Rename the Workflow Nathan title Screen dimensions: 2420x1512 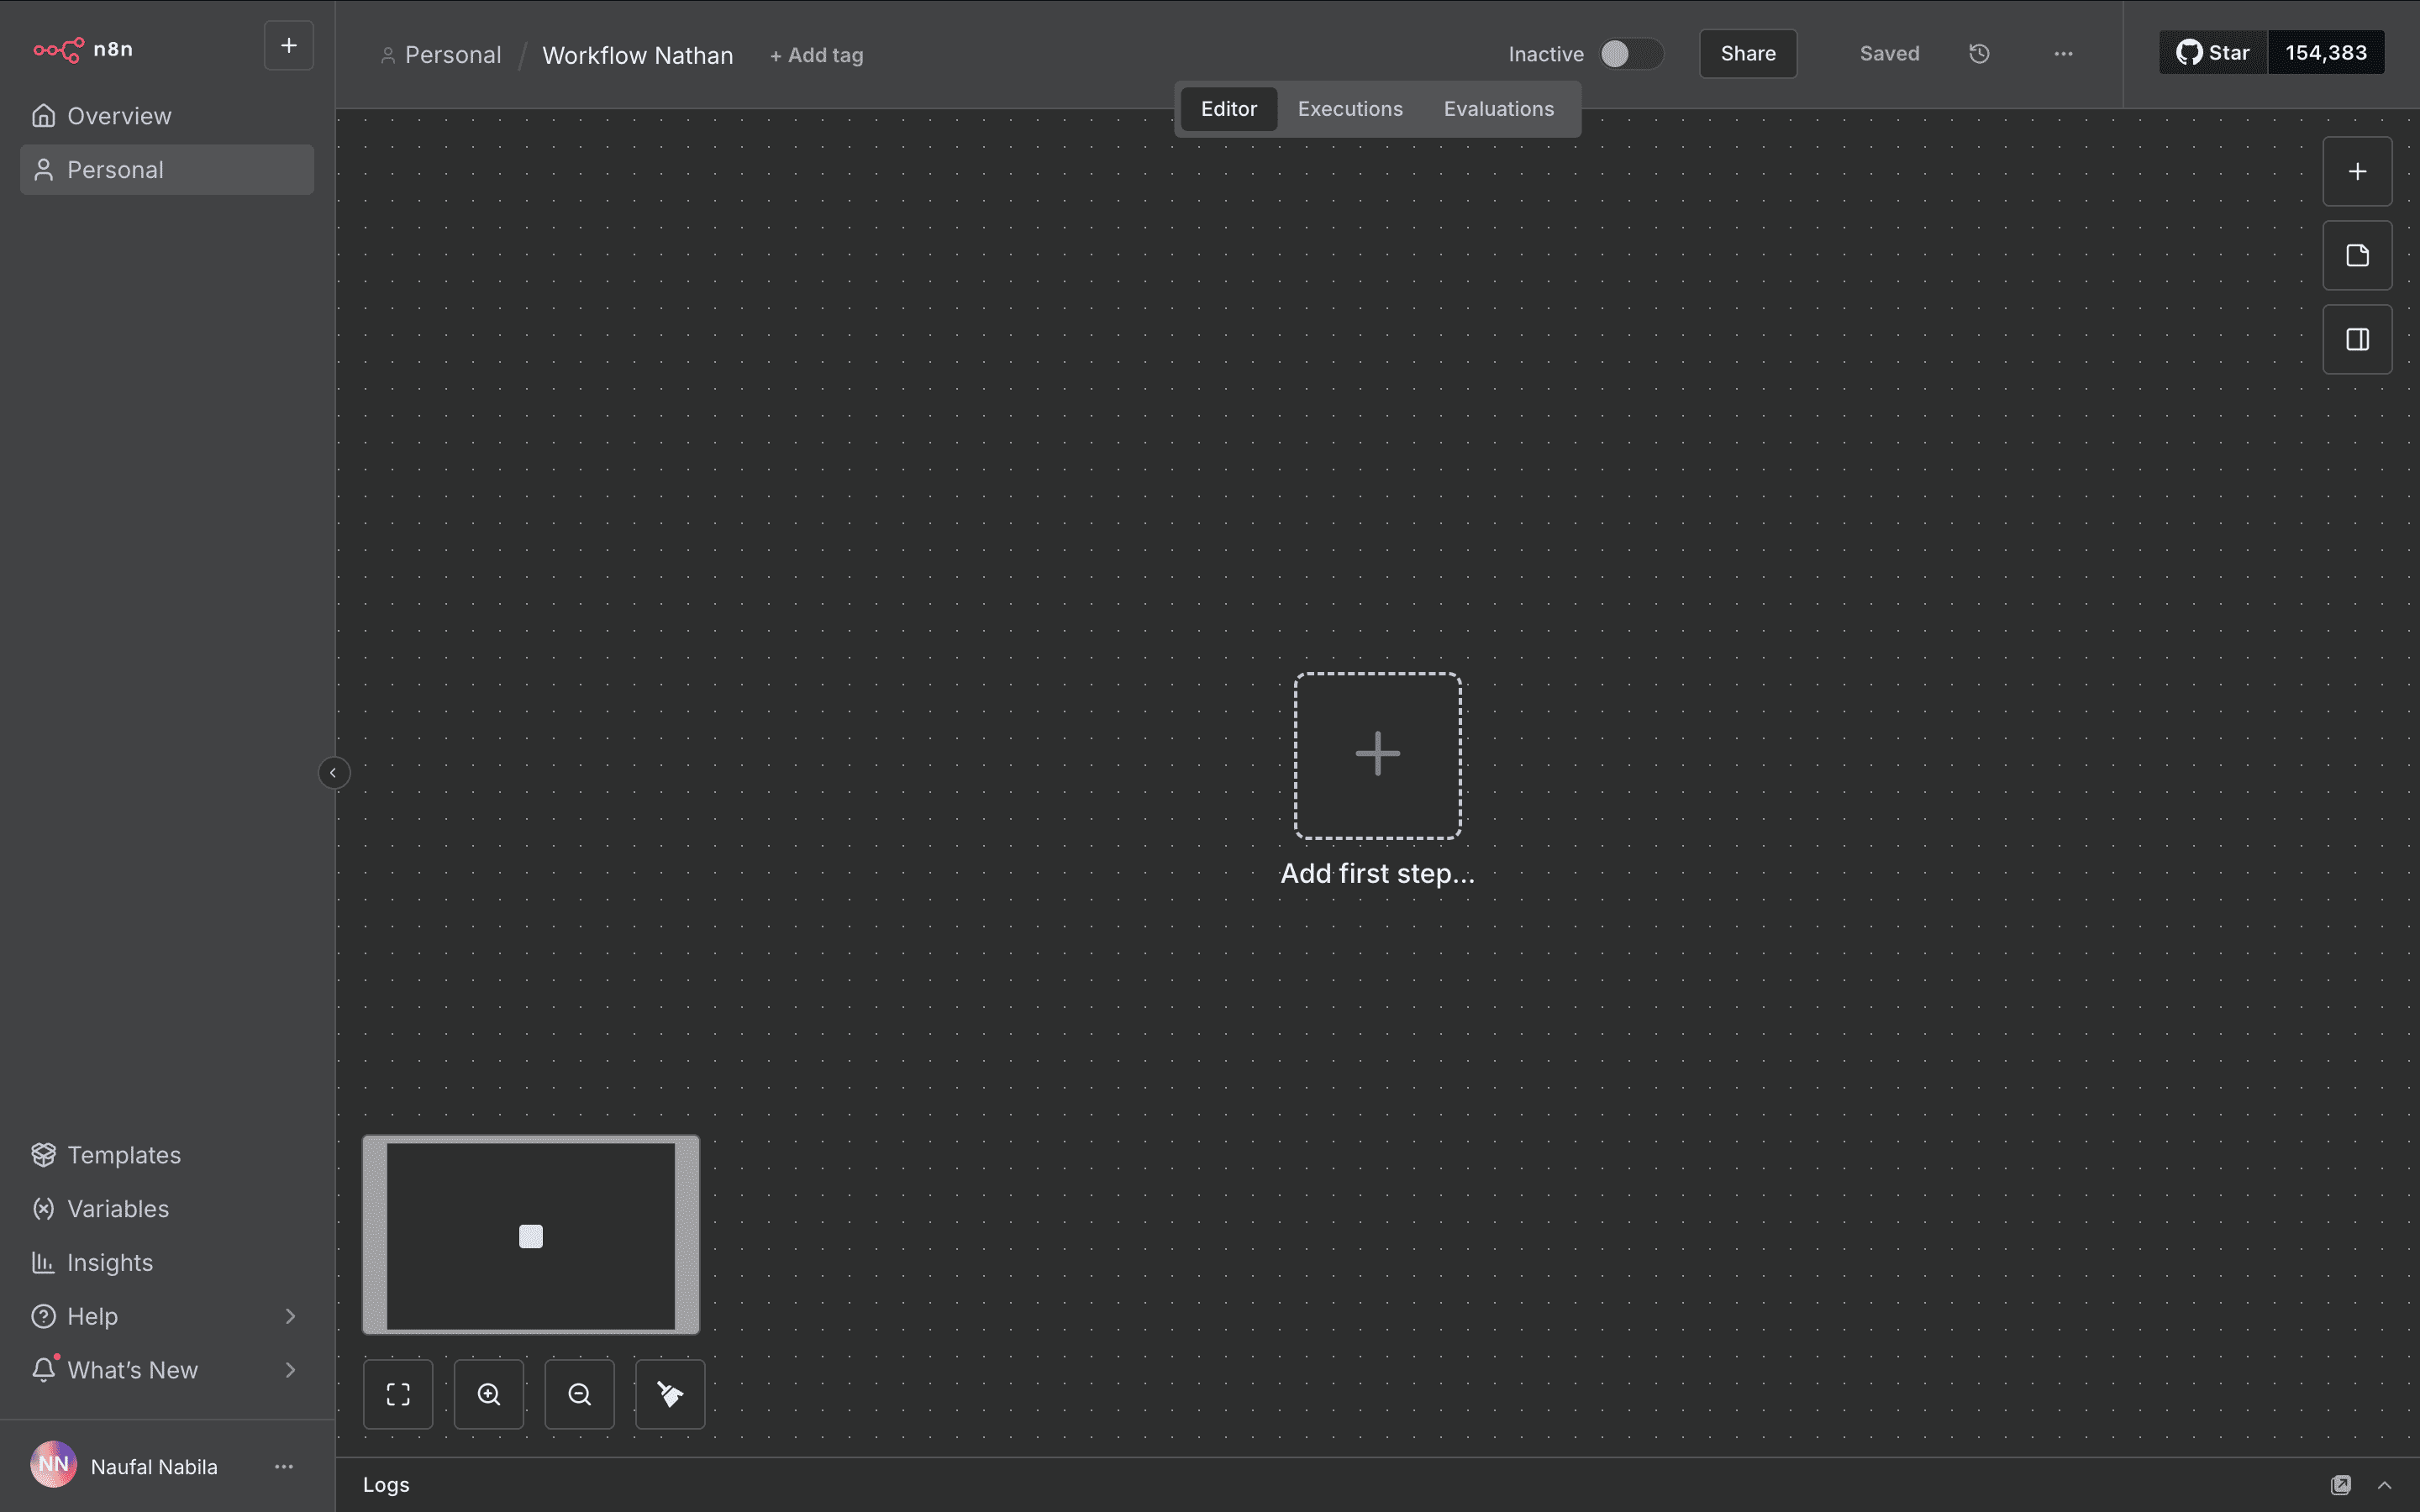638,55
